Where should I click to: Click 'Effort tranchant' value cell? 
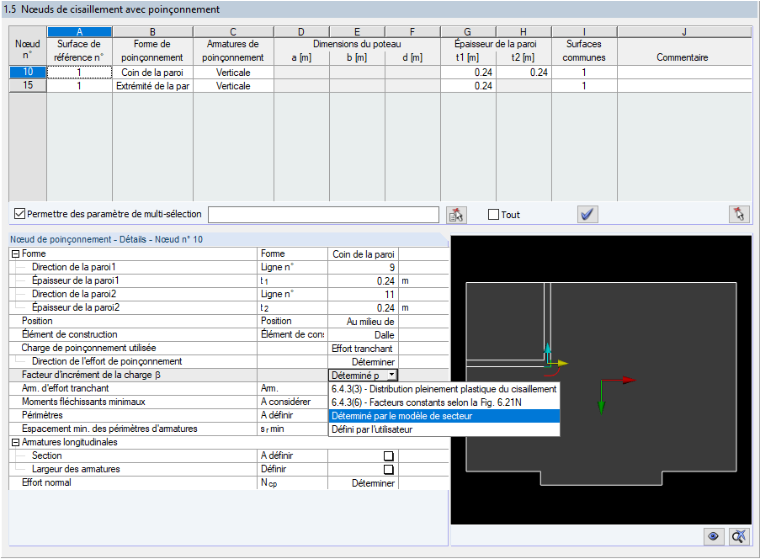tap(363, 349)
